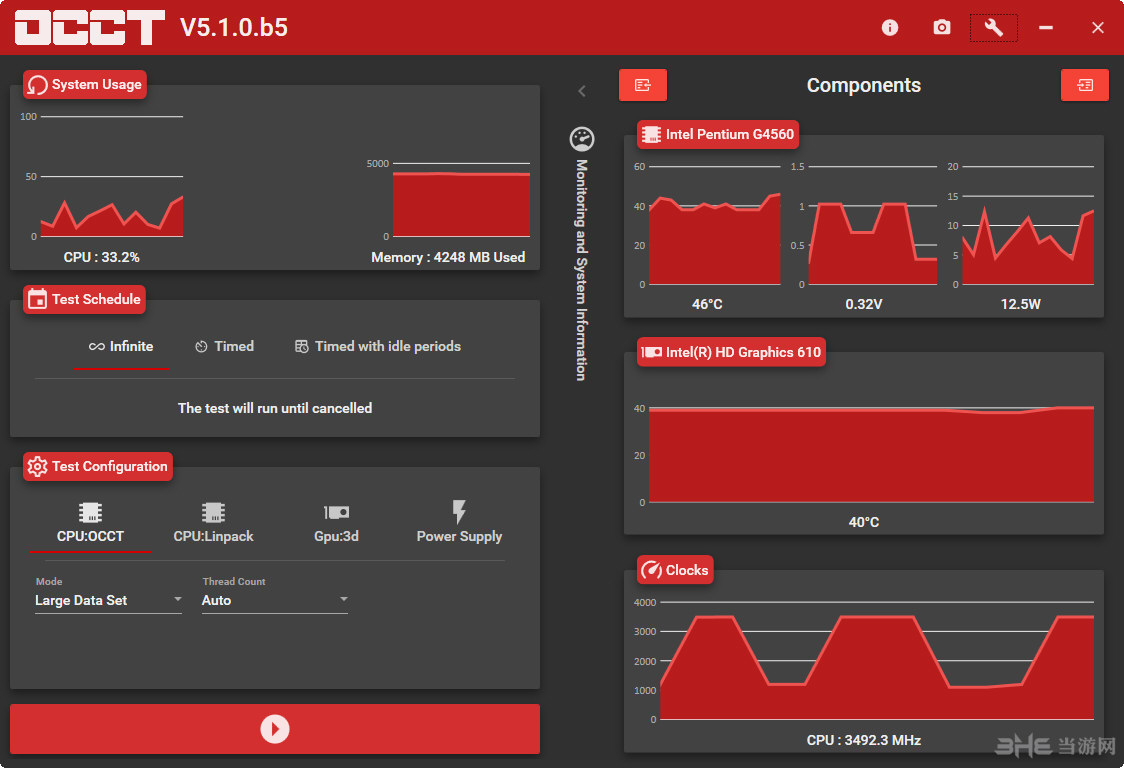
Task: Take a screenshot with the camera icon
Action: [942, 27]
